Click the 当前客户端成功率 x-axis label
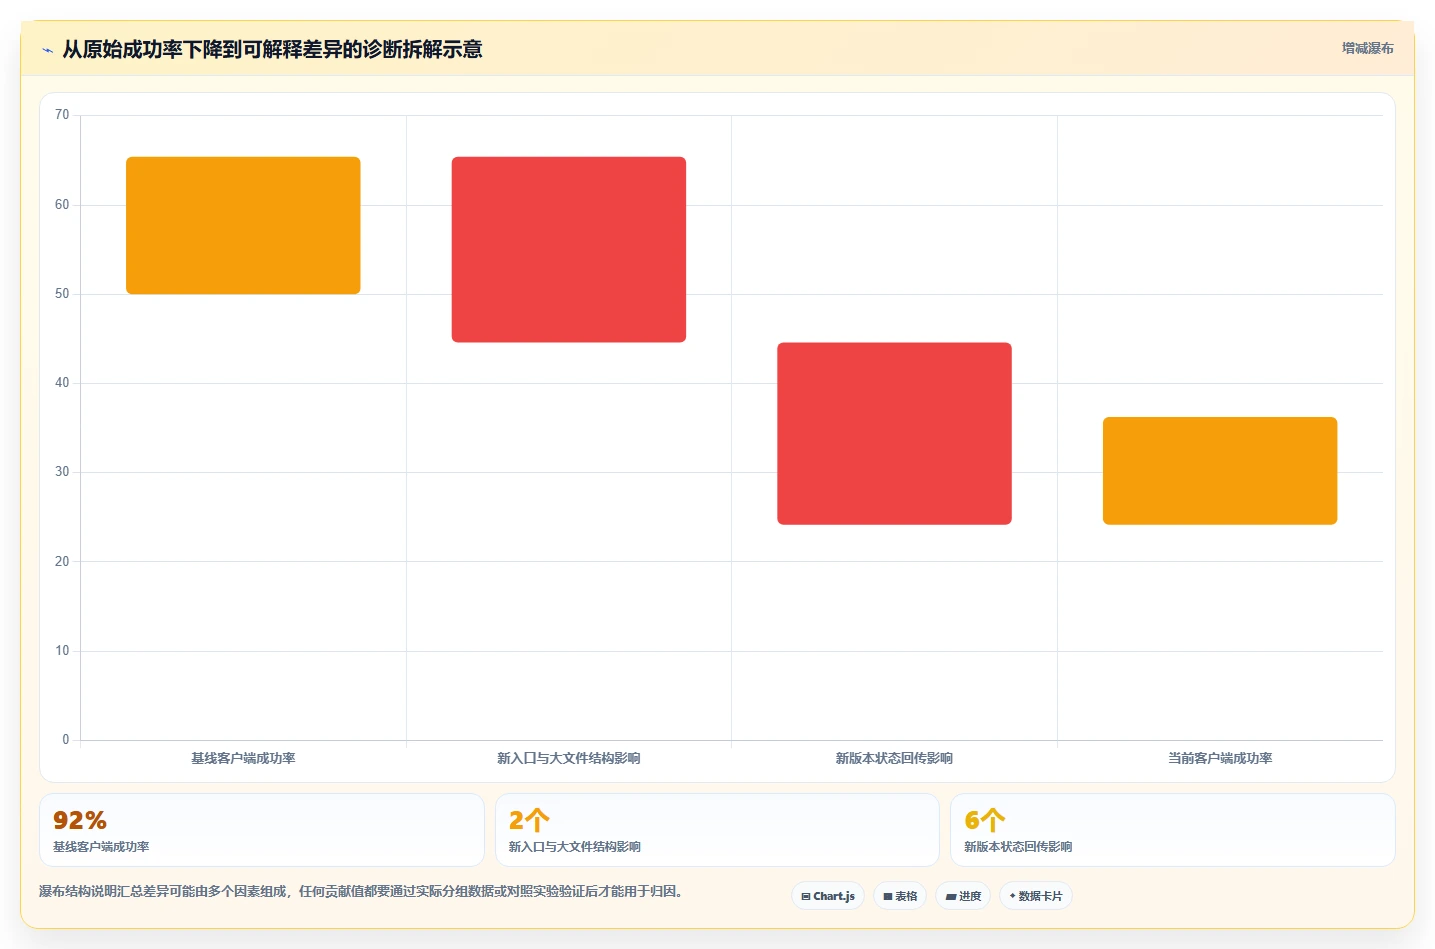1435x949 pixels. click(x=1220, y=758)
